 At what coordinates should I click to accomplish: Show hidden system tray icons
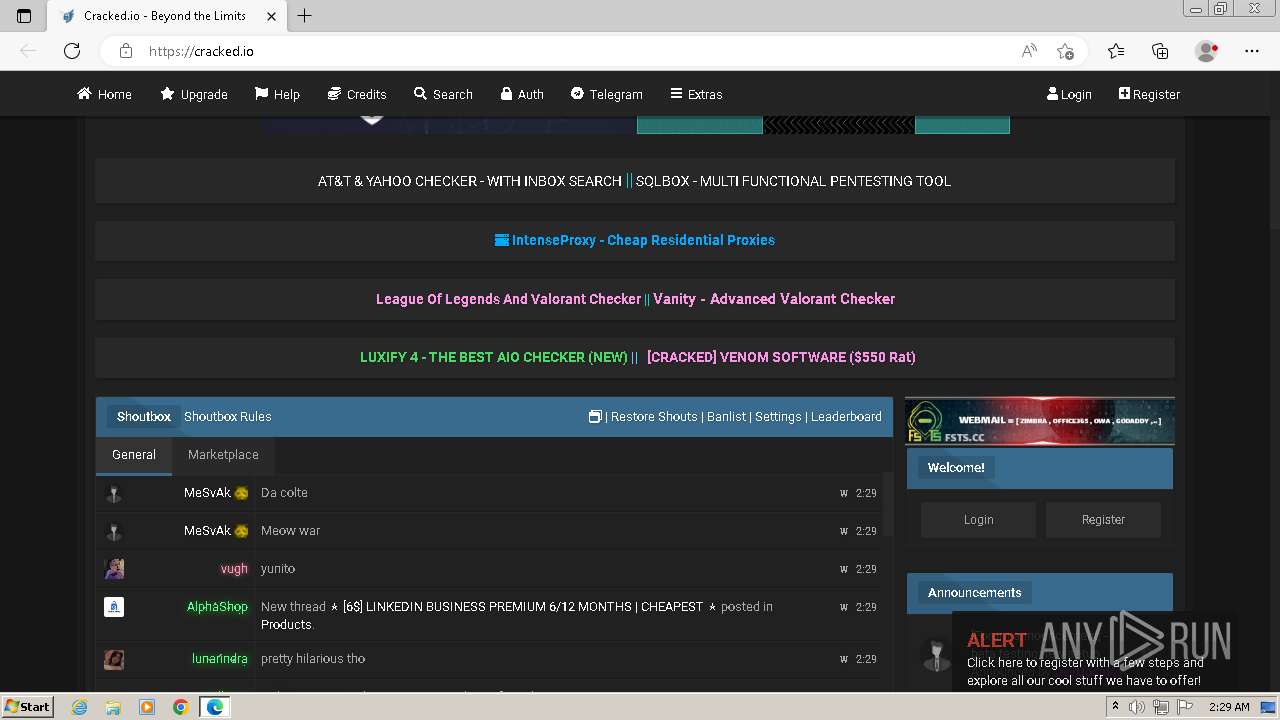1116,707
